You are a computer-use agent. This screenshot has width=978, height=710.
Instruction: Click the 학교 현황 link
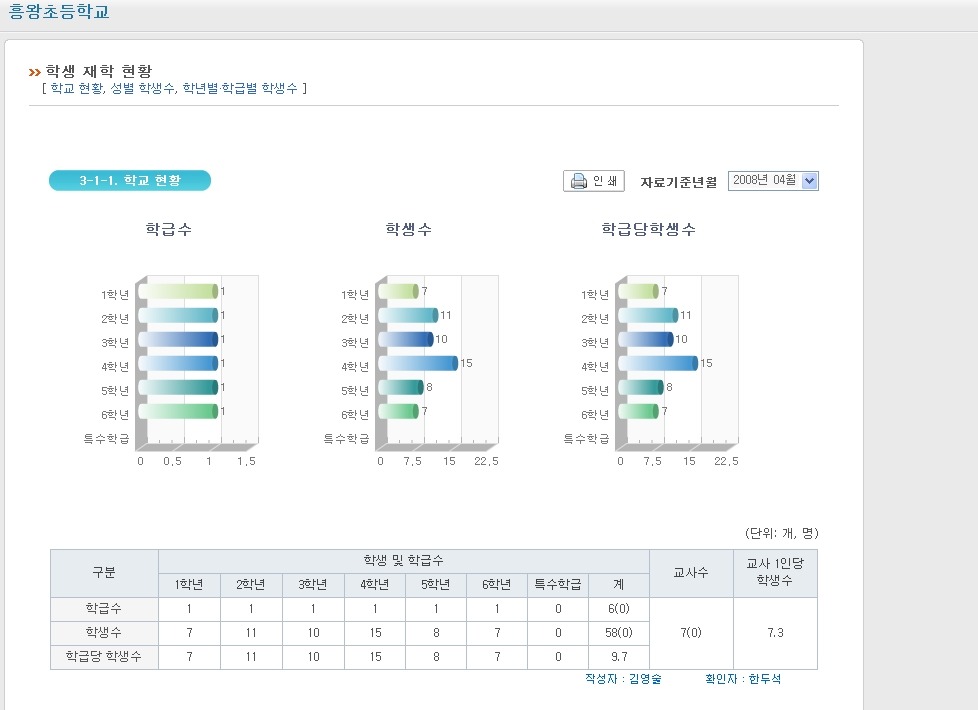pos(77,89)
